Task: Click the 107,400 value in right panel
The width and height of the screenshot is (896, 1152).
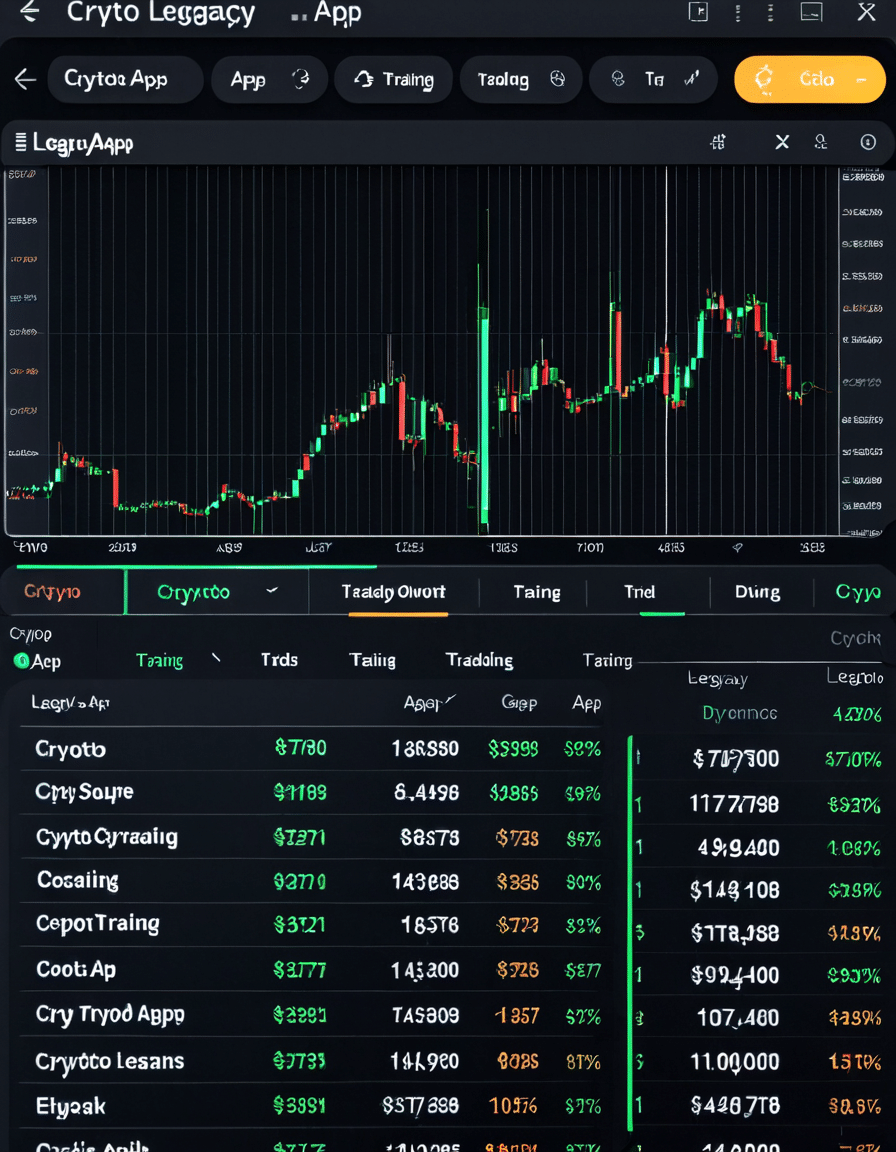Action: 737,1018
